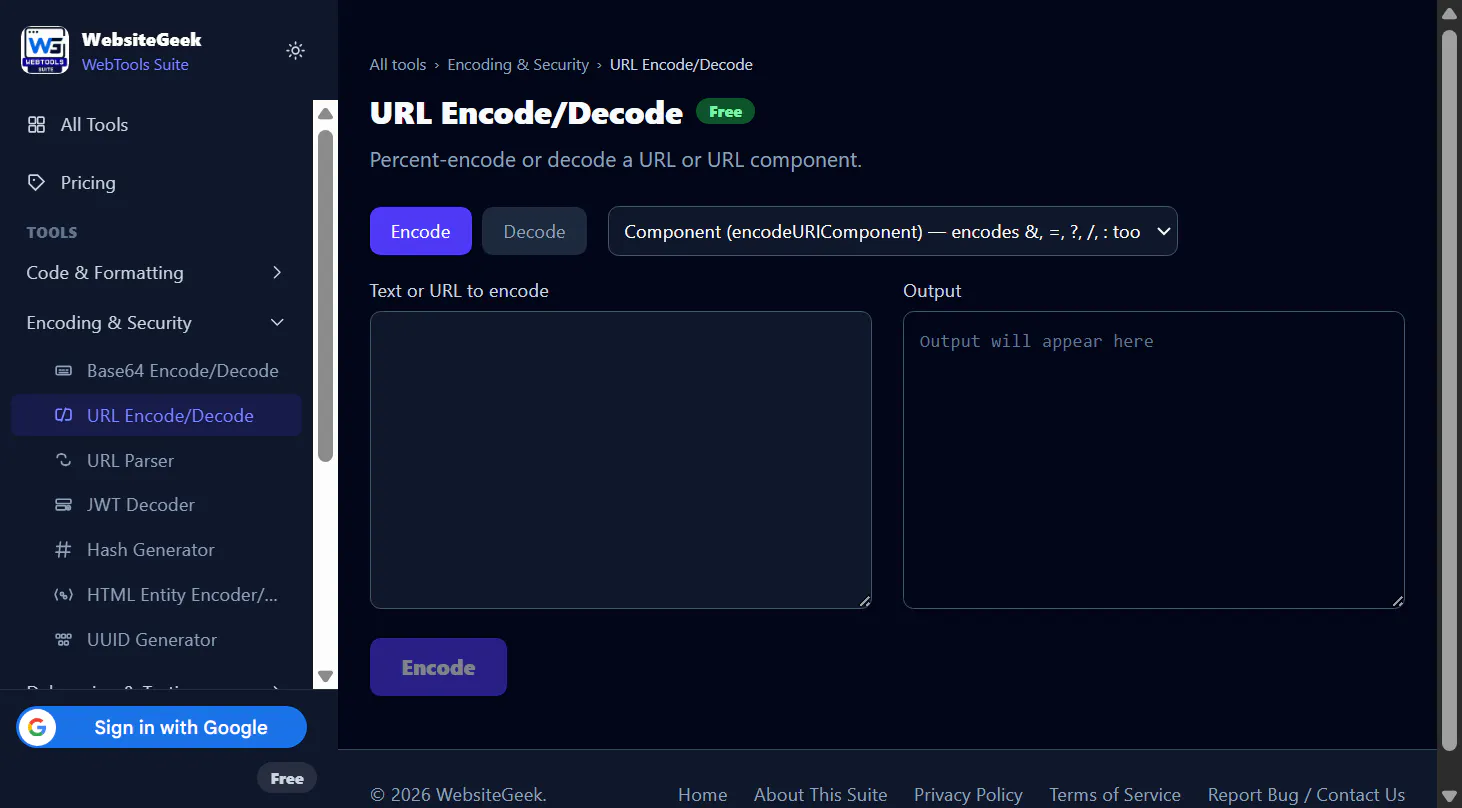This screenshot has width=1462, height=808.
Task: Open Base64 Encode/Decode tool
Action: point(156,371)
